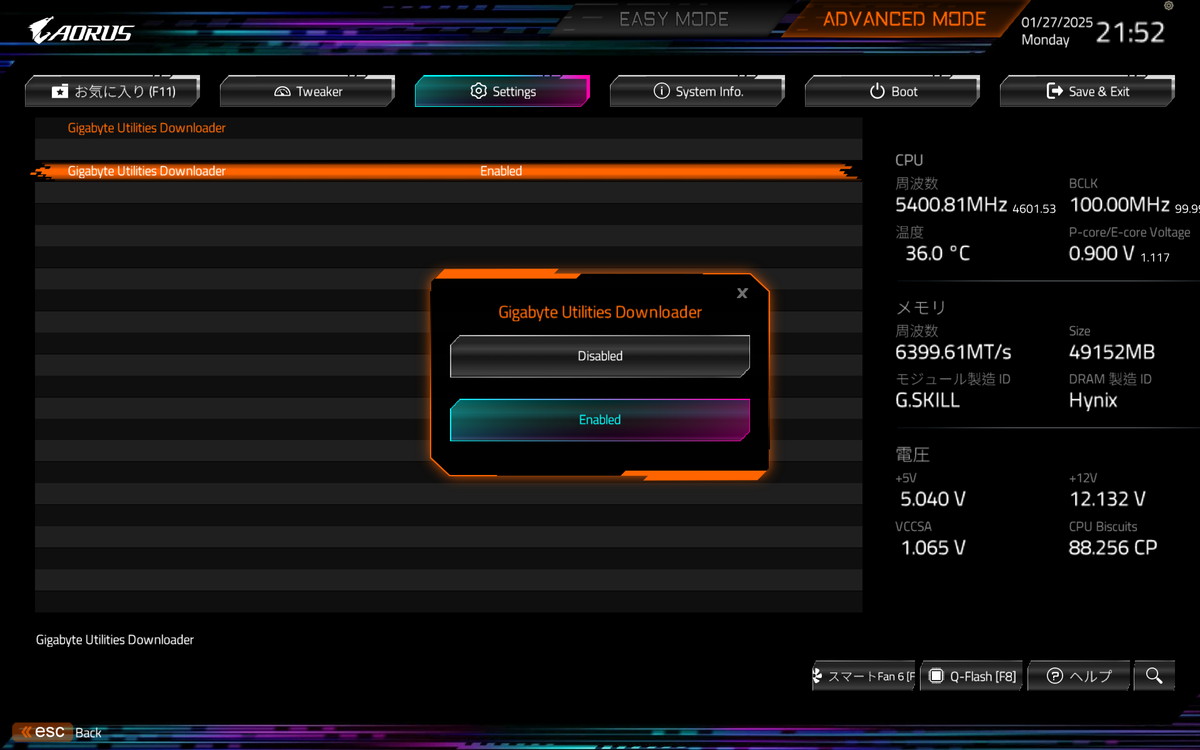The width and height of the screenshot is (1200, 750).
Task: Click the +5V reading 5.040 V
Action: coord(933,499)
